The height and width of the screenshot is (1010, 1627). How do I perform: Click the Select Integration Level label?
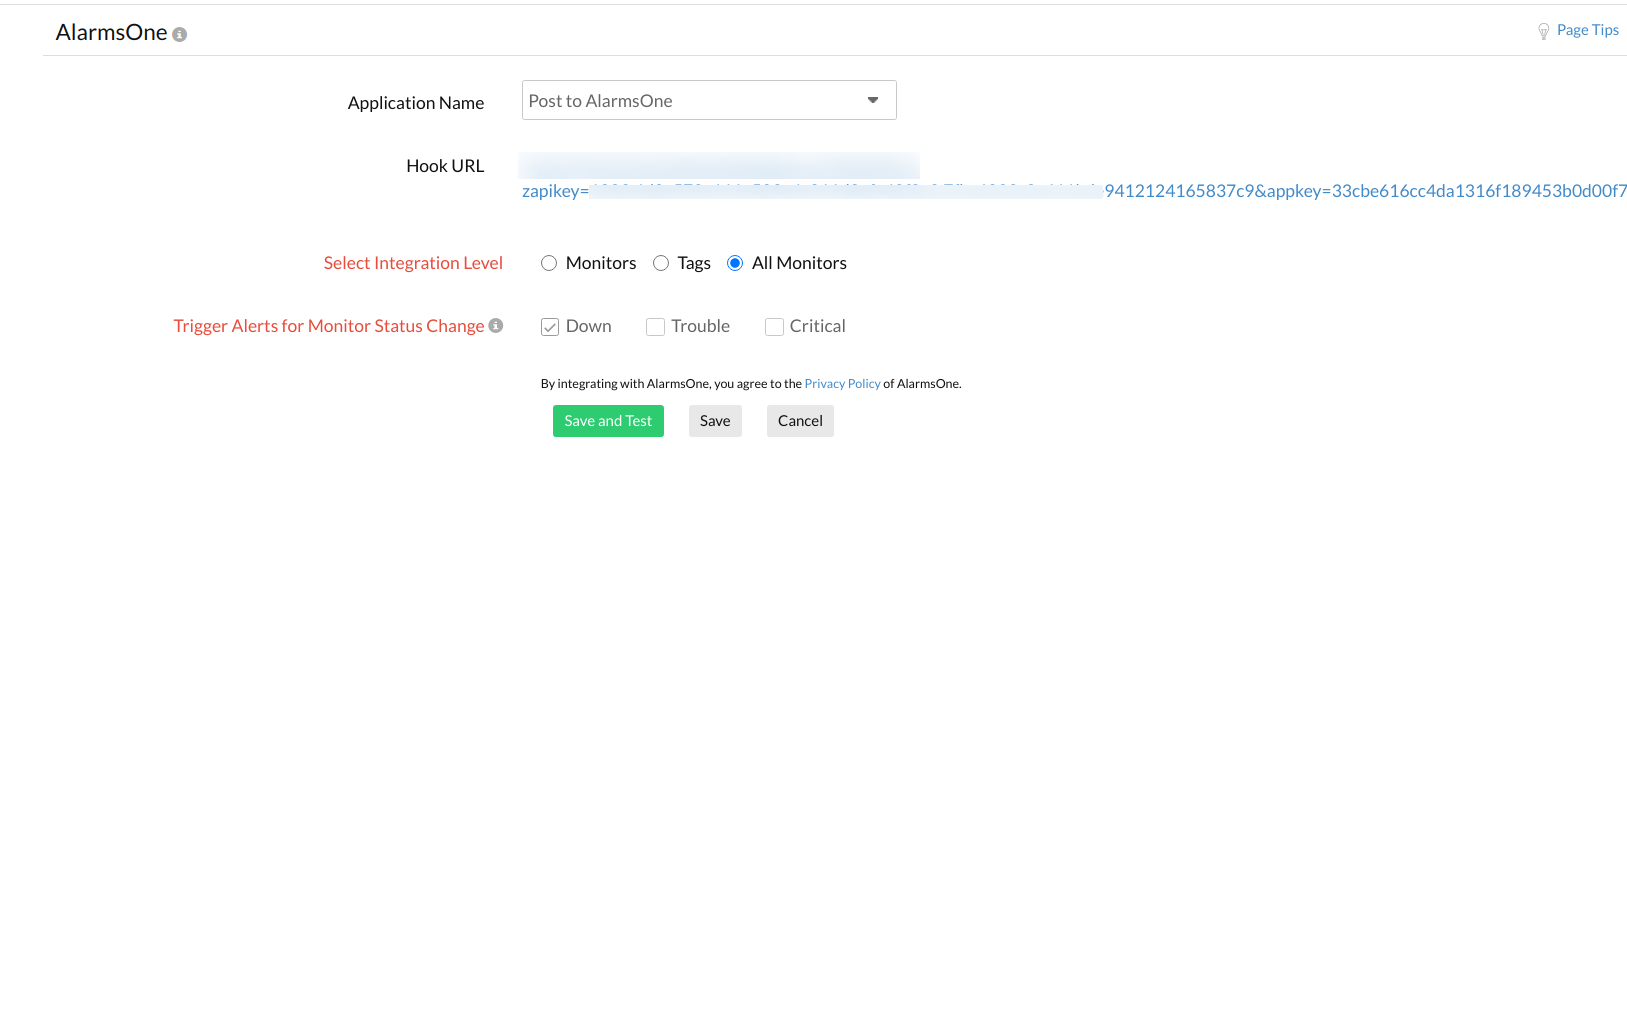point(413,263)
